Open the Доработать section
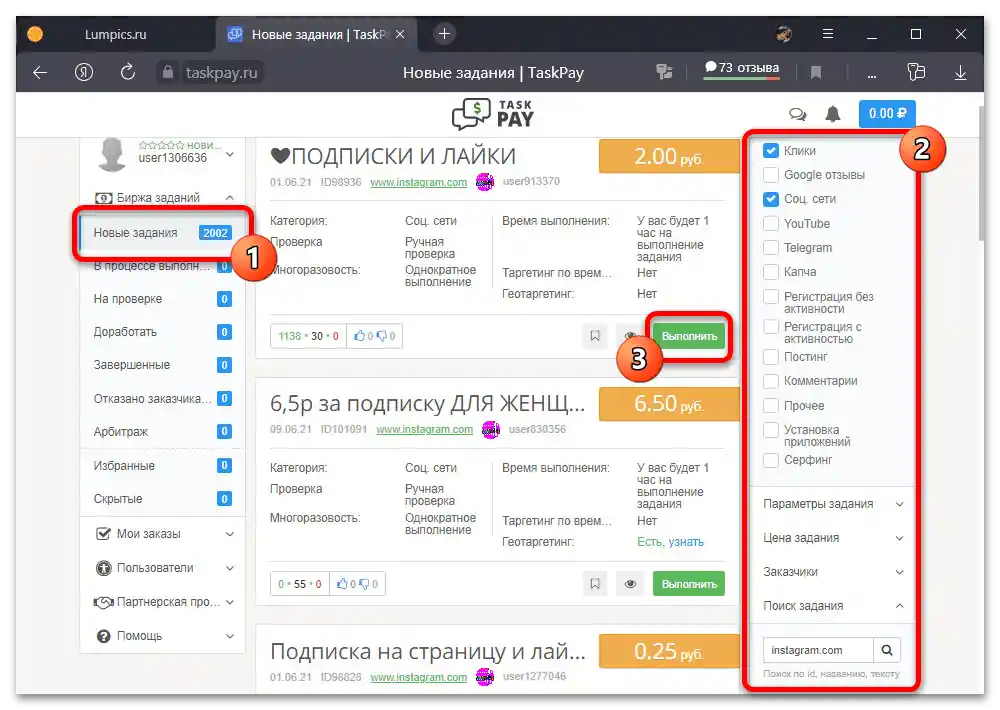The image size is (1000, 710). [x=163, y=332]
